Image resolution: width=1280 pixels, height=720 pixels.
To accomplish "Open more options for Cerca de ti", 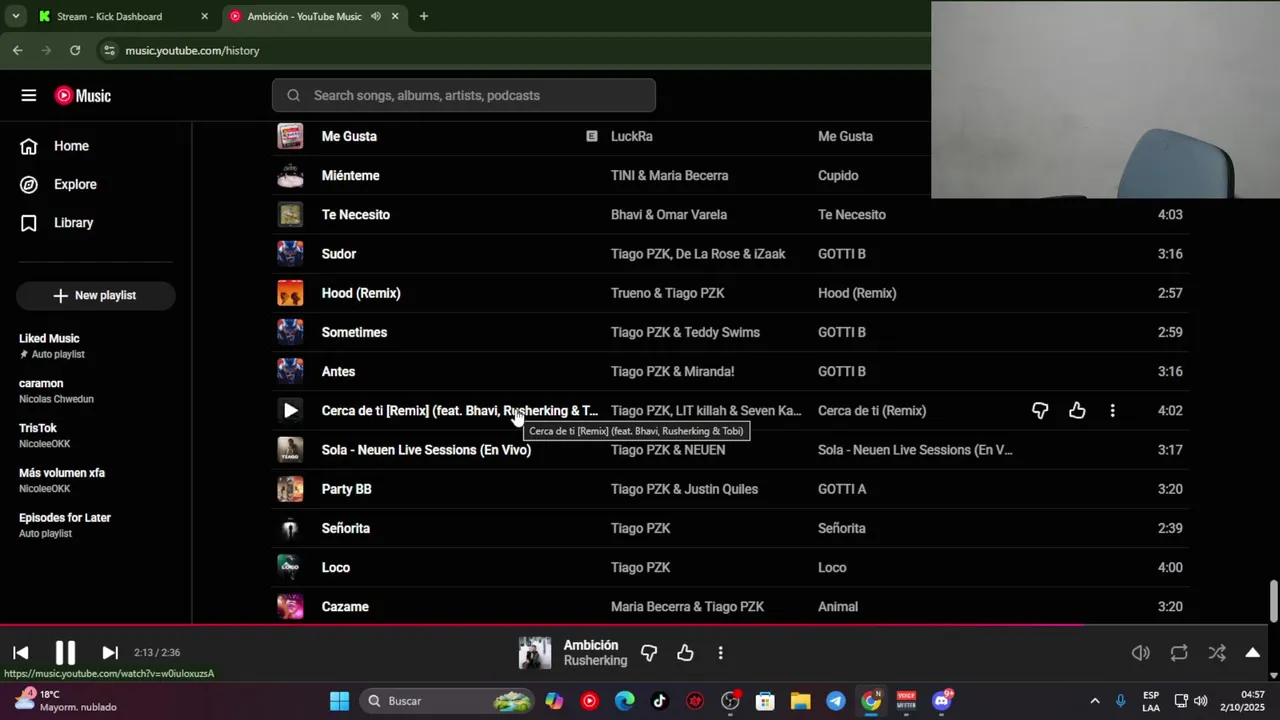I will (1112, 411).
